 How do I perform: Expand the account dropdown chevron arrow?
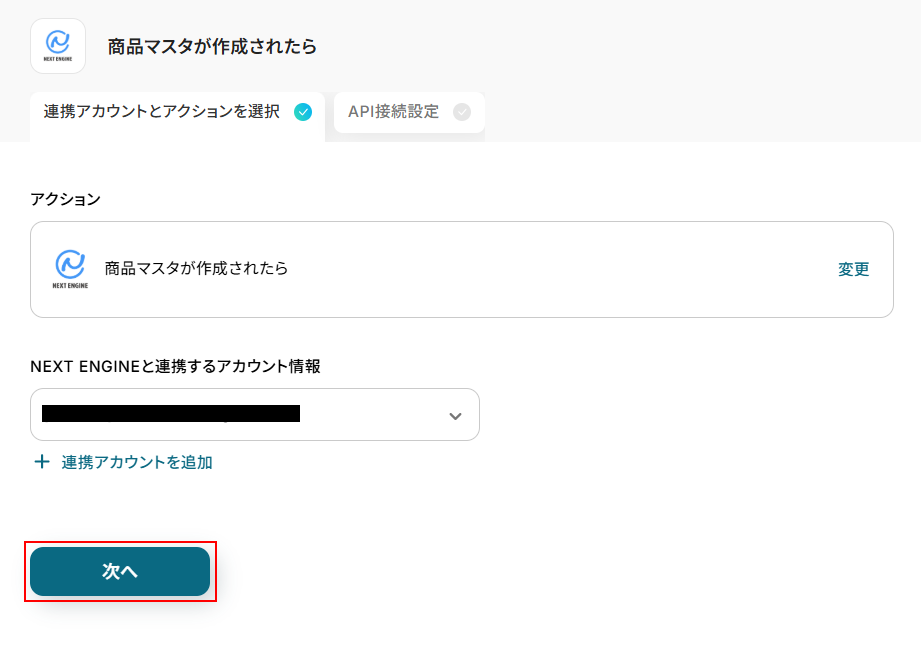click(x=455, y=415)
